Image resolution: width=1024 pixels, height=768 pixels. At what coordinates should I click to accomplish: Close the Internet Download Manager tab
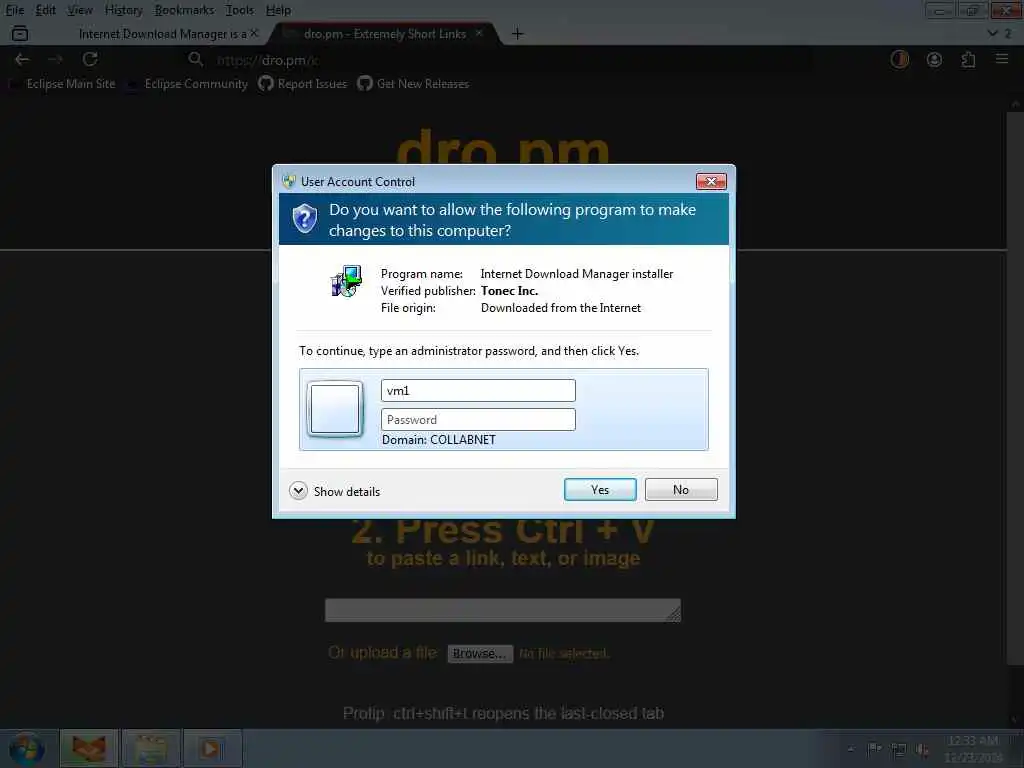pos(254,33)
